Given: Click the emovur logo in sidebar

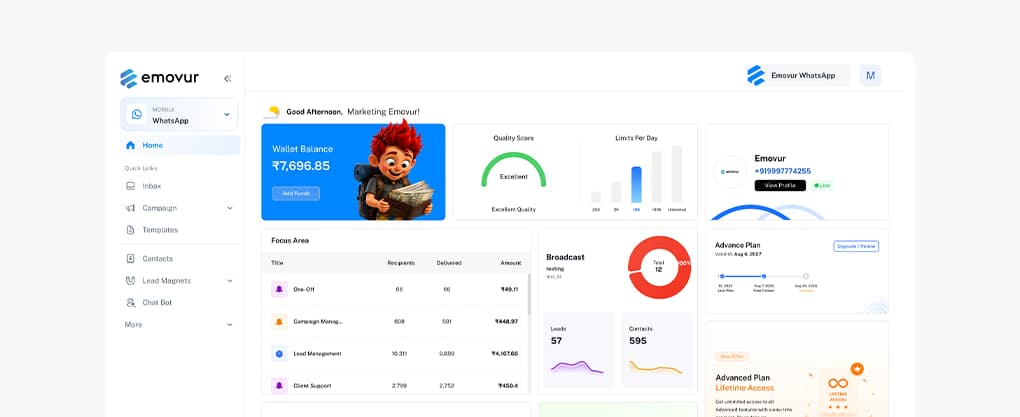Looking at the screenshot, I should pyautogui.click(x=159, y=79).
